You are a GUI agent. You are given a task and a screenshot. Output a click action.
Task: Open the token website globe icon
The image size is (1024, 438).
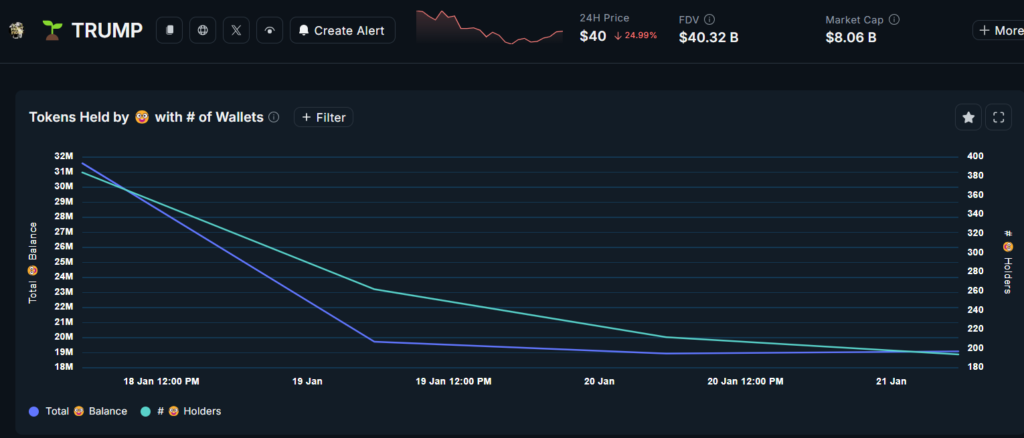click(204, 30)
